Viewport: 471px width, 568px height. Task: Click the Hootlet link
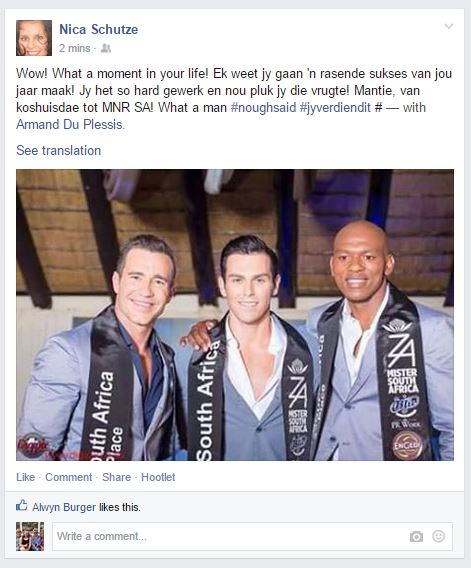(158, 477)
